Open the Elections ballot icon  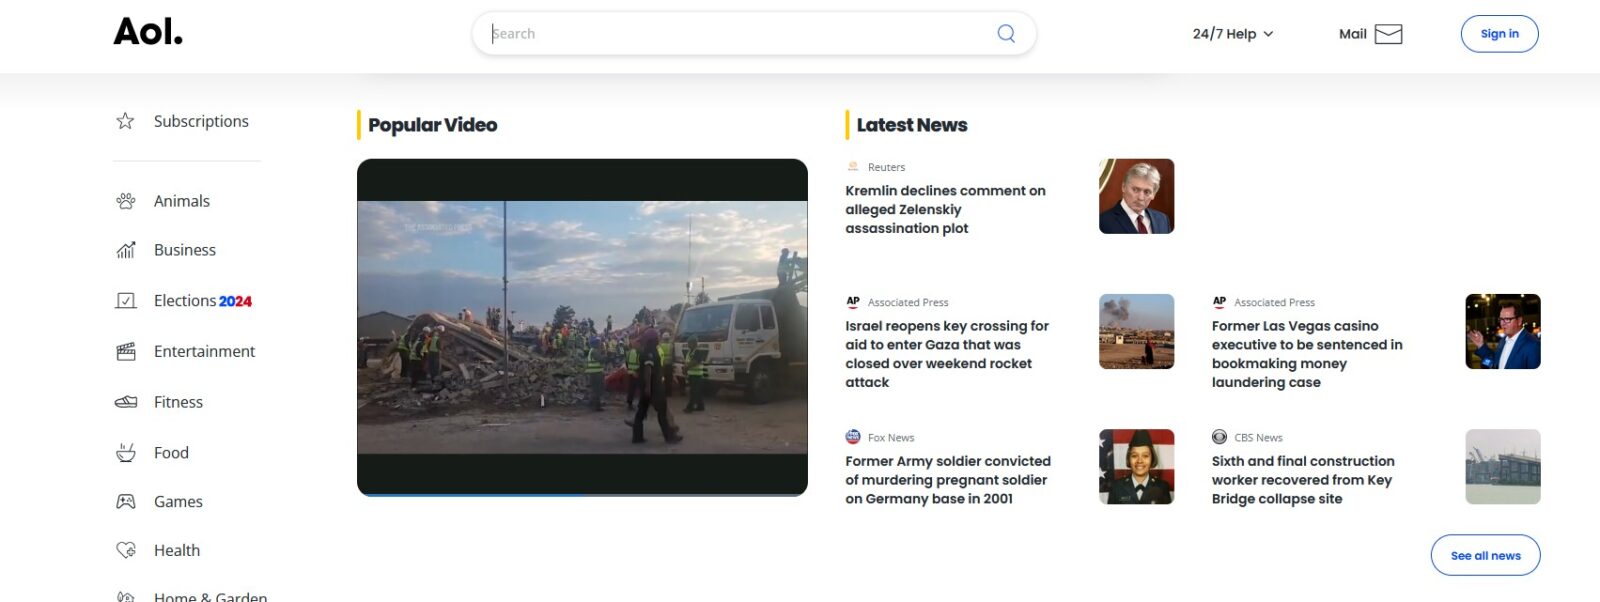pos(126,301)
